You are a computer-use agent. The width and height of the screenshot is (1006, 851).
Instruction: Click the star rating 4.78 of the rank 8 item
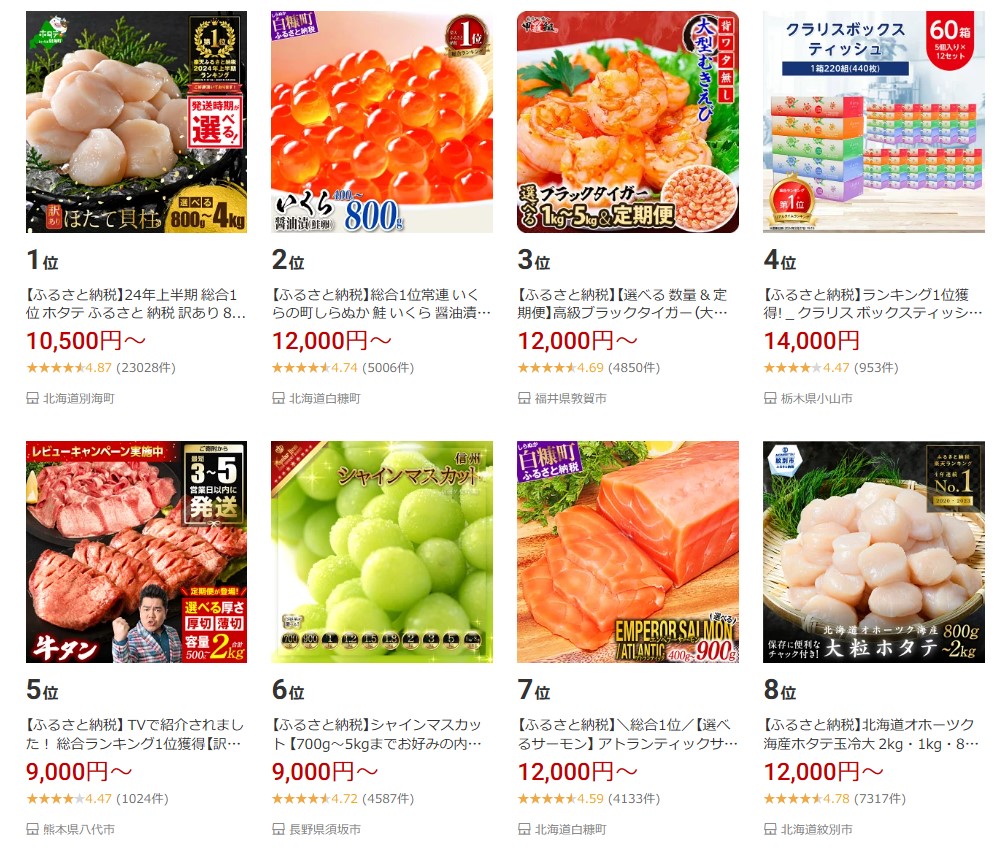coord(806,799)
